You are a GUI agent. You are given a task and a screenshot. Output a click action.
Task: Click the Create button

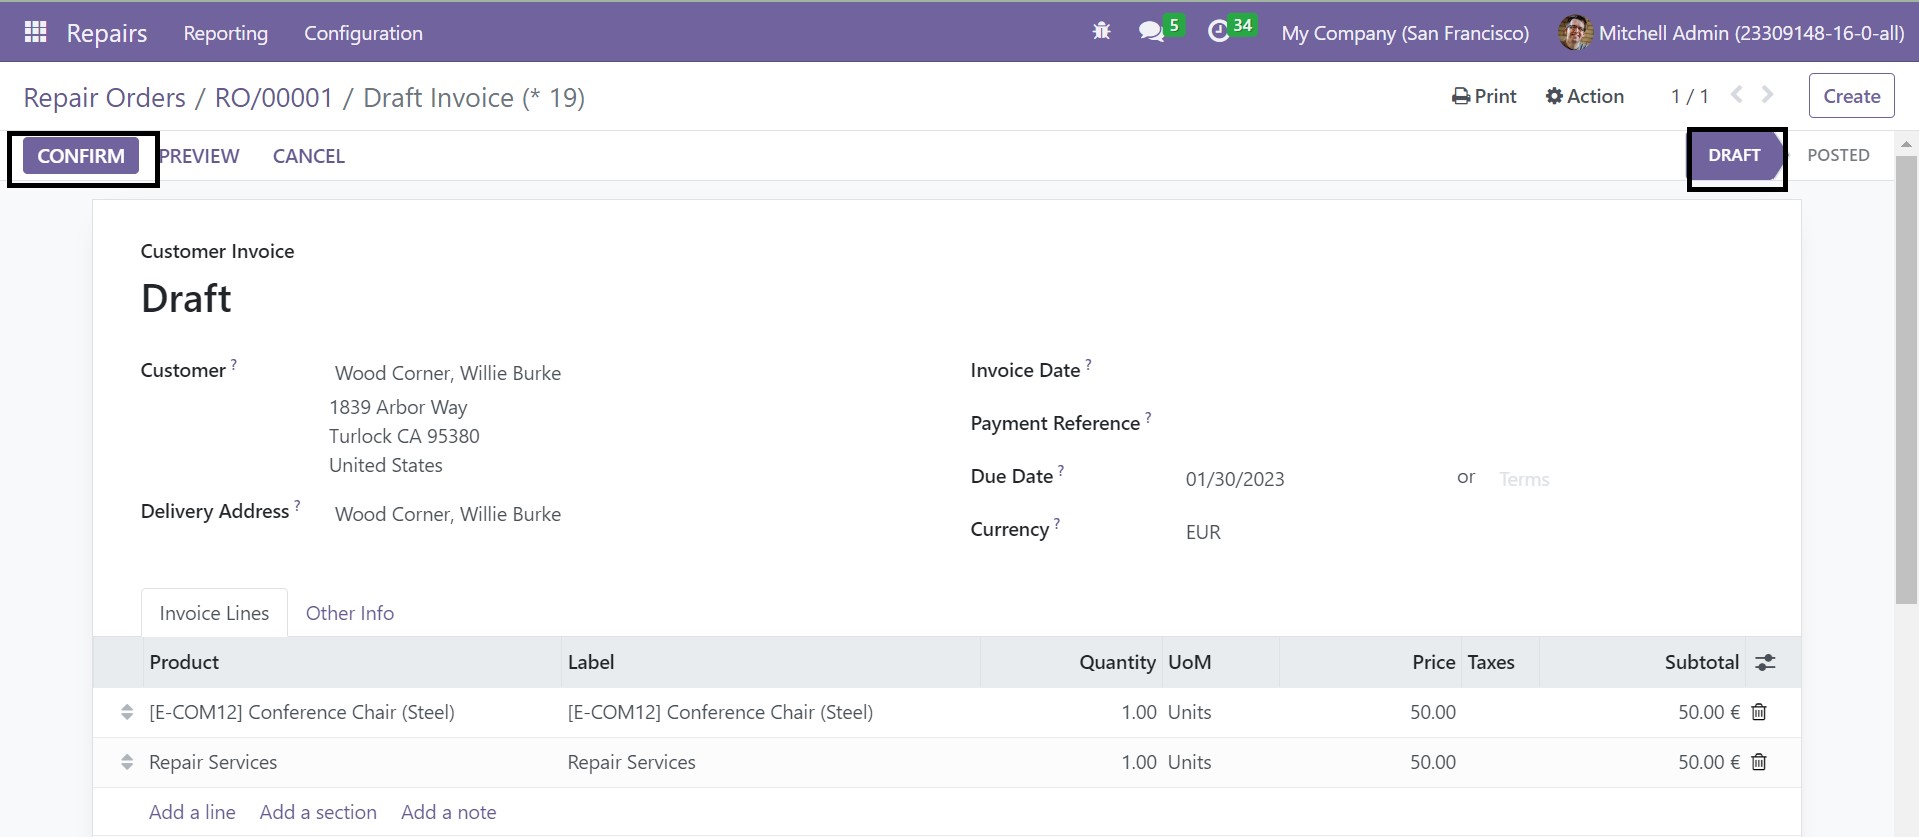[1852, 96]
